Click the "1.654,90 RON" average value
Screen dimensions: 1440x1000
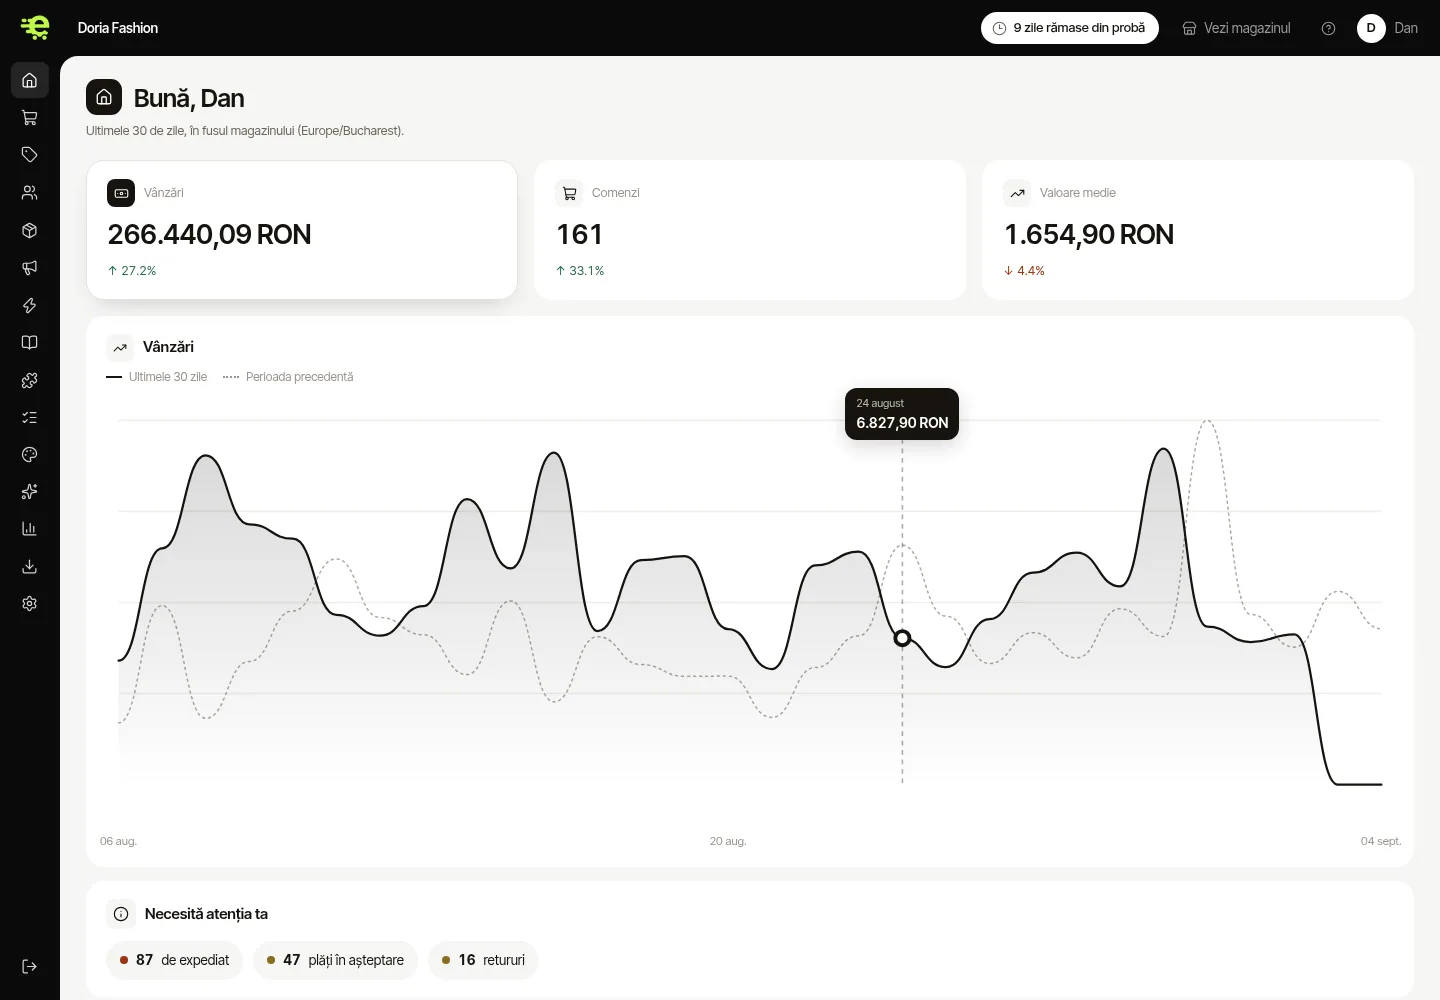coord(1089,234)
